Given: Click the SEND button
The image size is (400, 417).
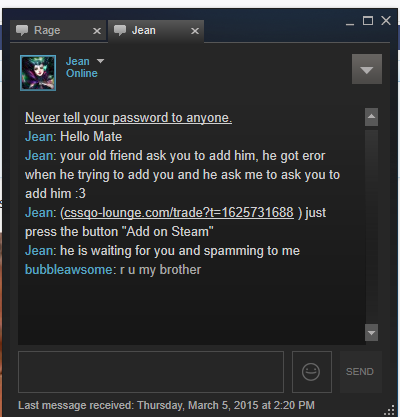Looking at the screenshot, I should pyautogui.click(x=360, y=372).
